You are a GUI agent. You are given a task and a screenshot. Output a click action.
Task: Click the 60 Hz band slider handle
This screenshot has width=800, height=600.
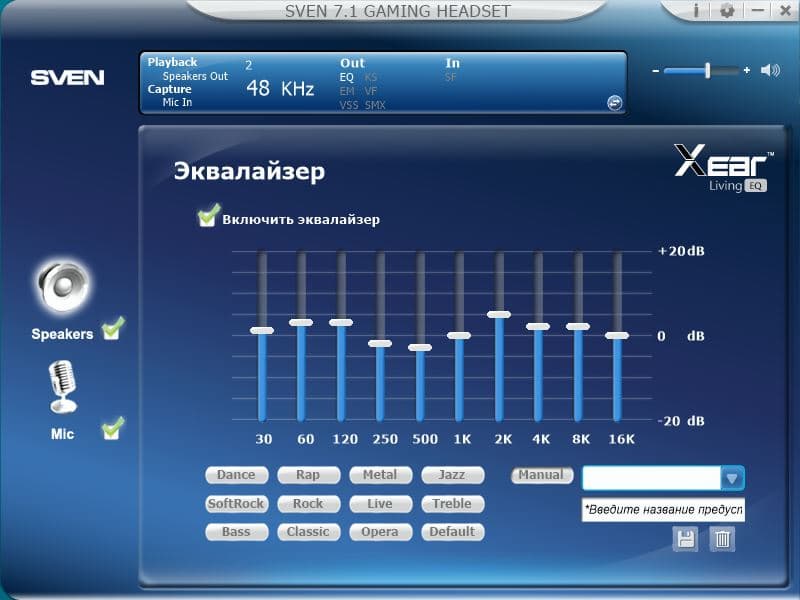coord(301,322)
